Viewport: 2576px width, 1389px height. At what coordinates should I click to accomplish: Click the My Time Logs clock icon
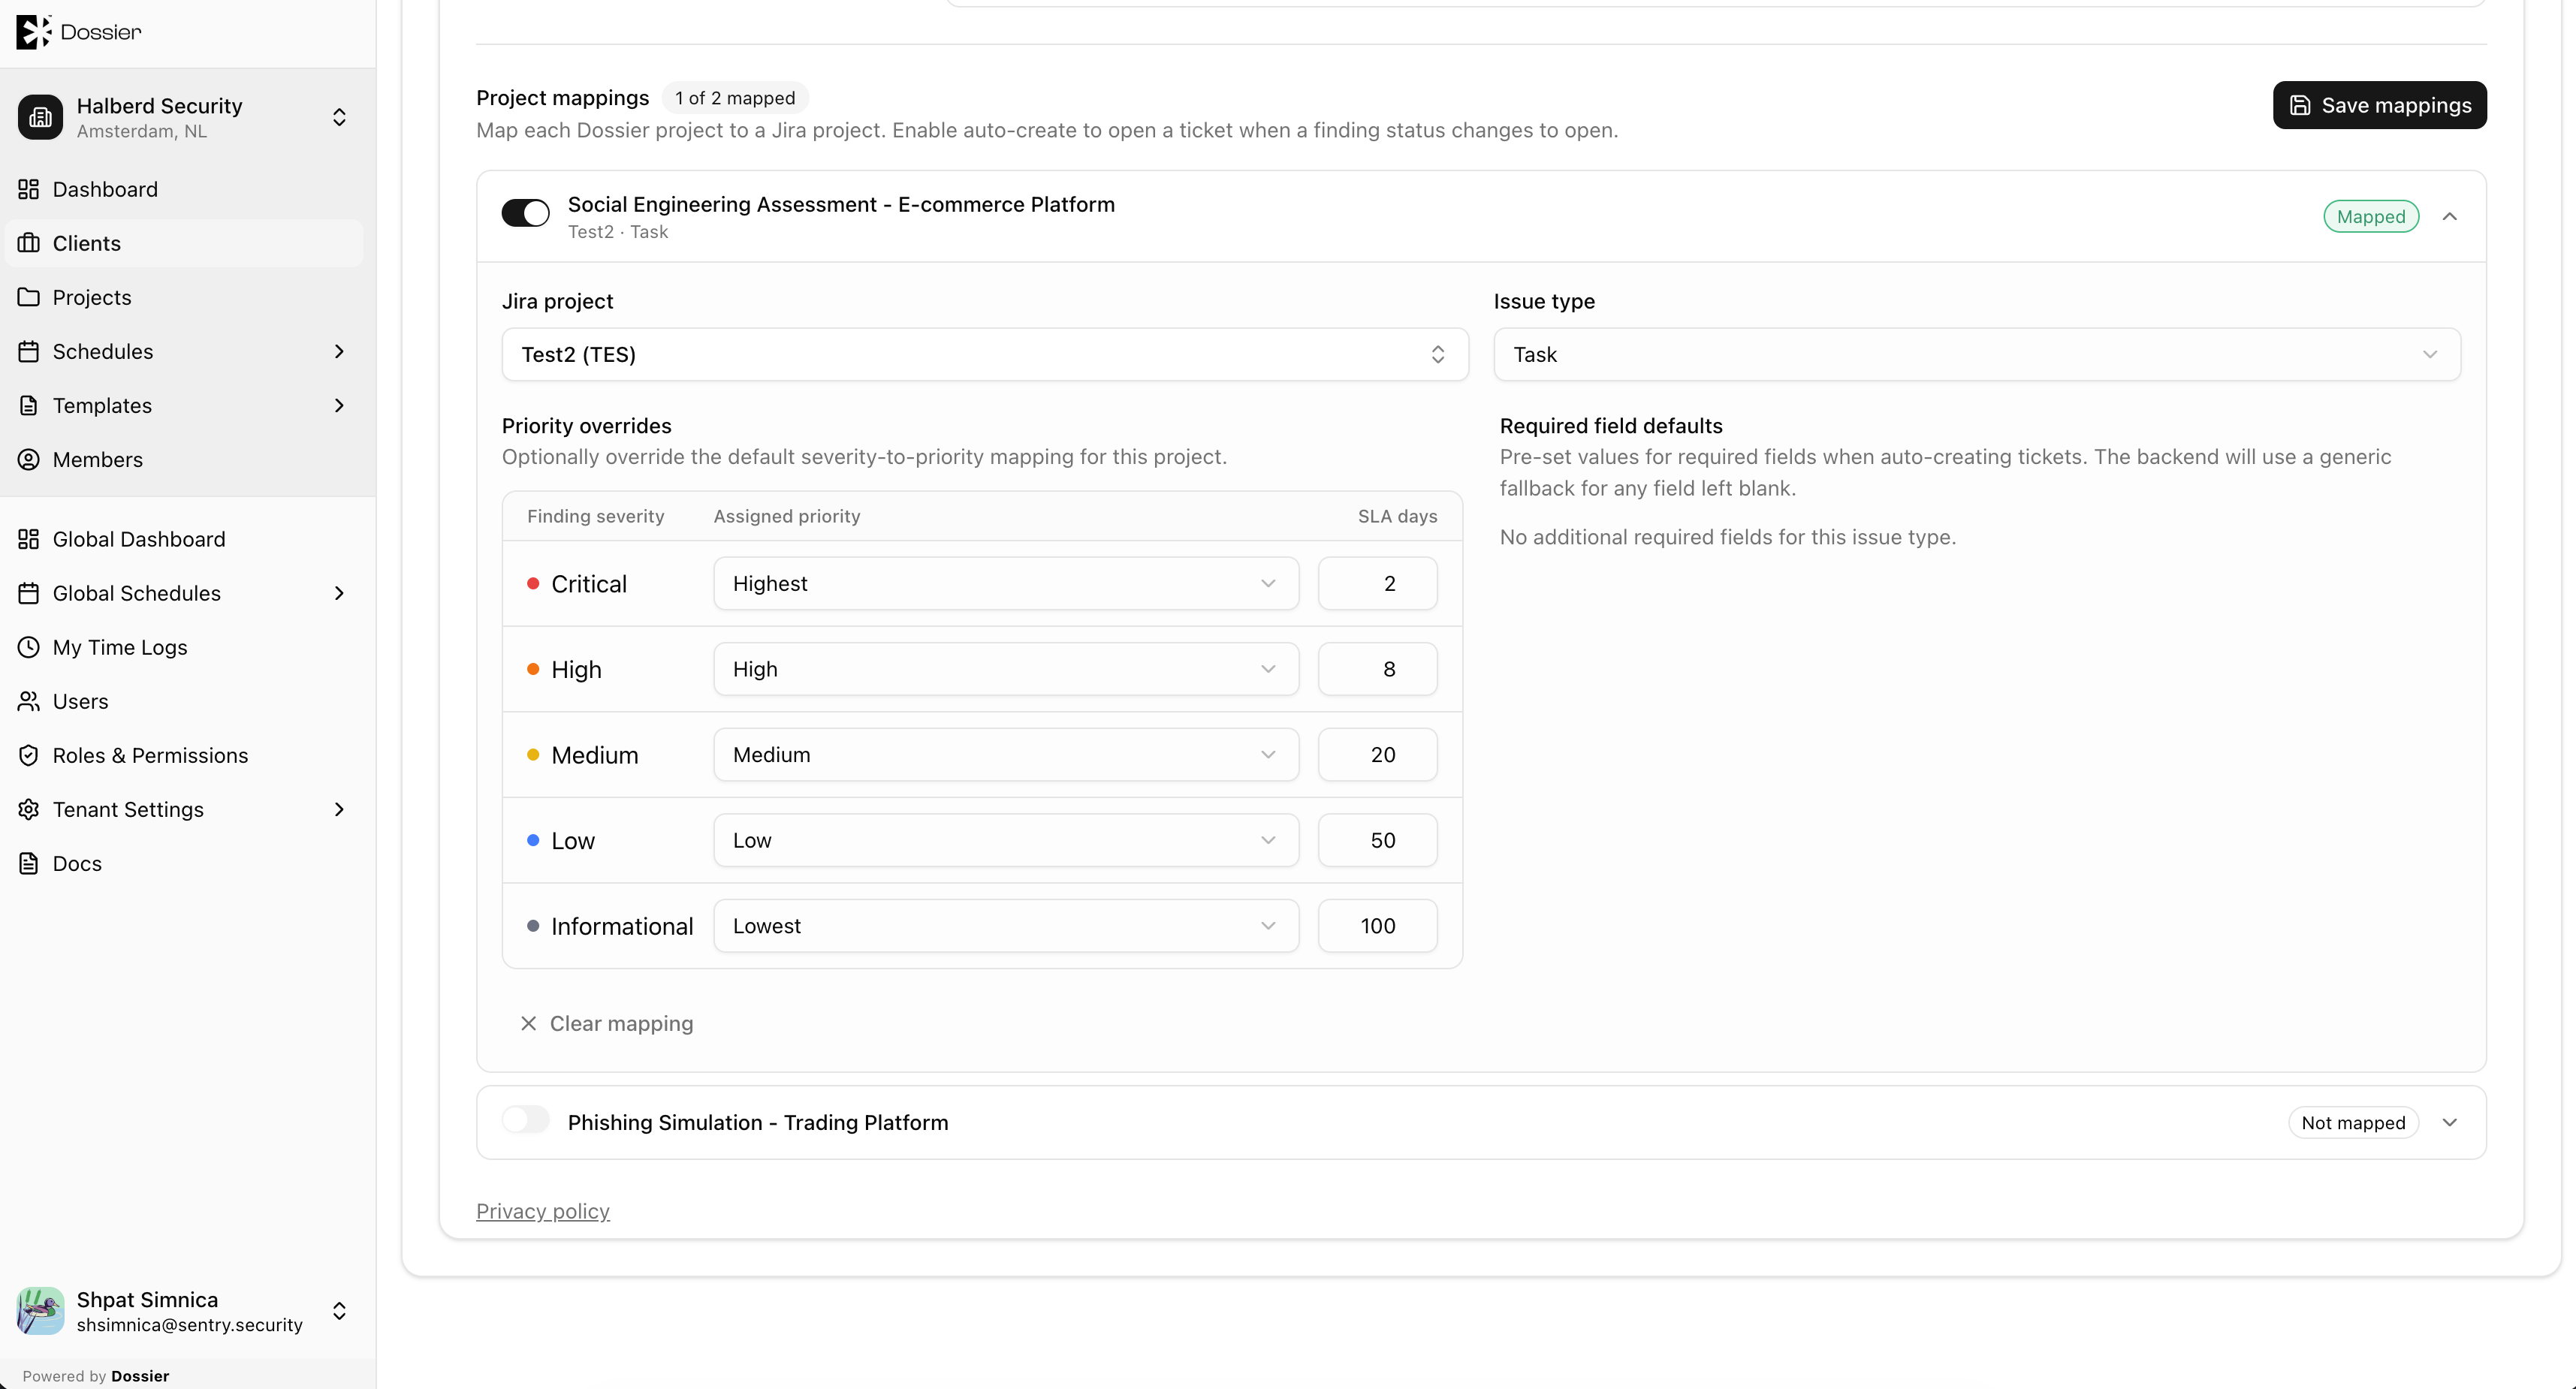29,647
